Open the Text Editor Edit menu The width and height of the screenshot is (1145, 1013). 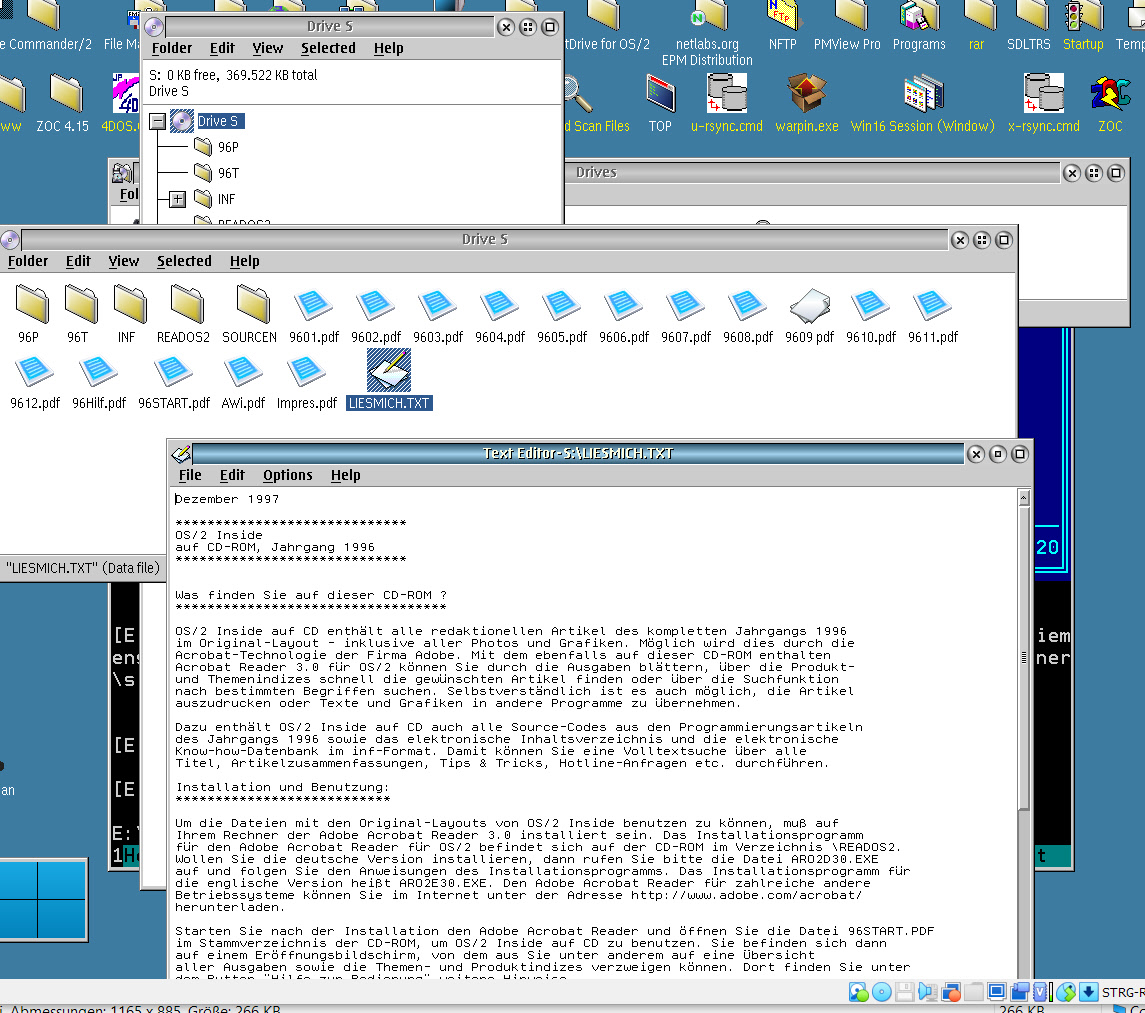point(232,475)
